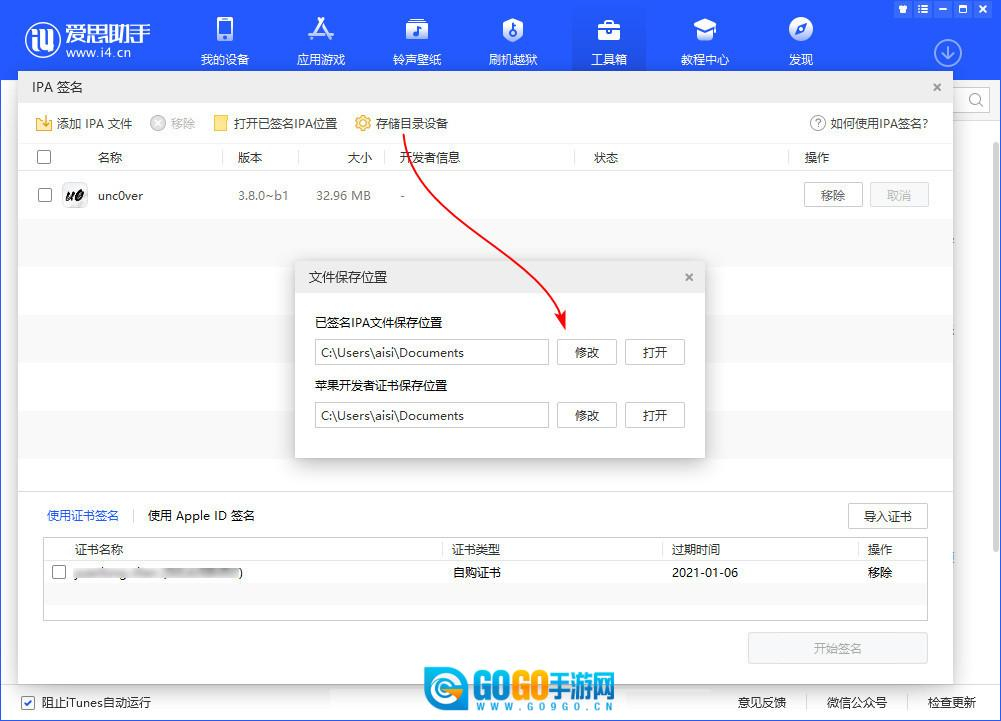1001x721 pixels.
Task: Open Ringtones & Wallpapers (铃声壁纸) section
Action: [417, 41]
